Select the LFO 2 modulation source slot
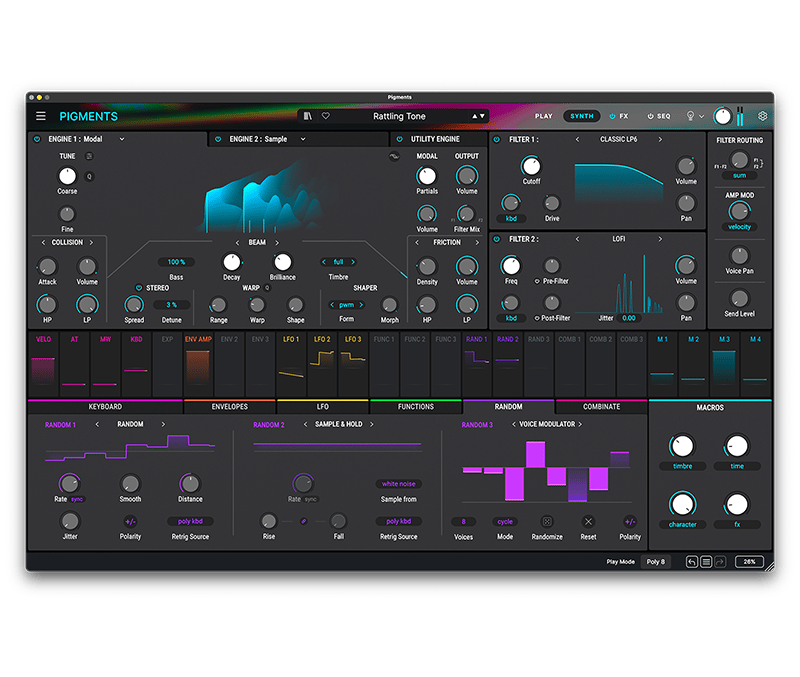The width and height of the screenshot is (800, 677). (322, 364)
